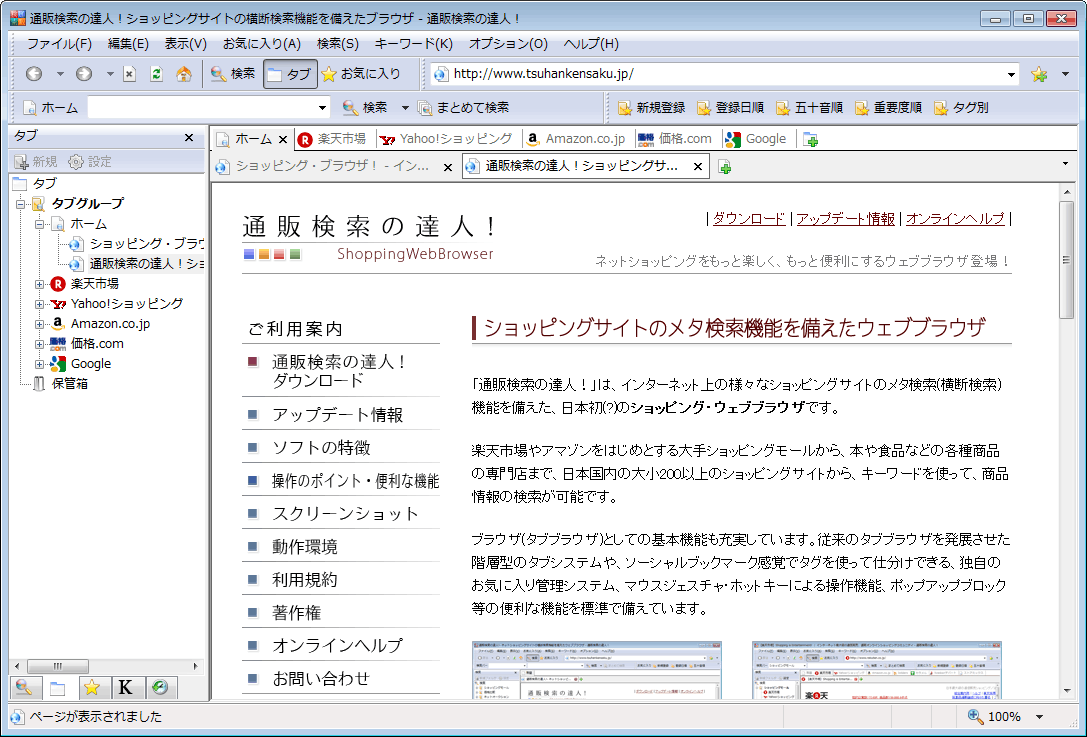
Task: Click the add-to-favorites star beside the address bar
Action: [1038, 74]
